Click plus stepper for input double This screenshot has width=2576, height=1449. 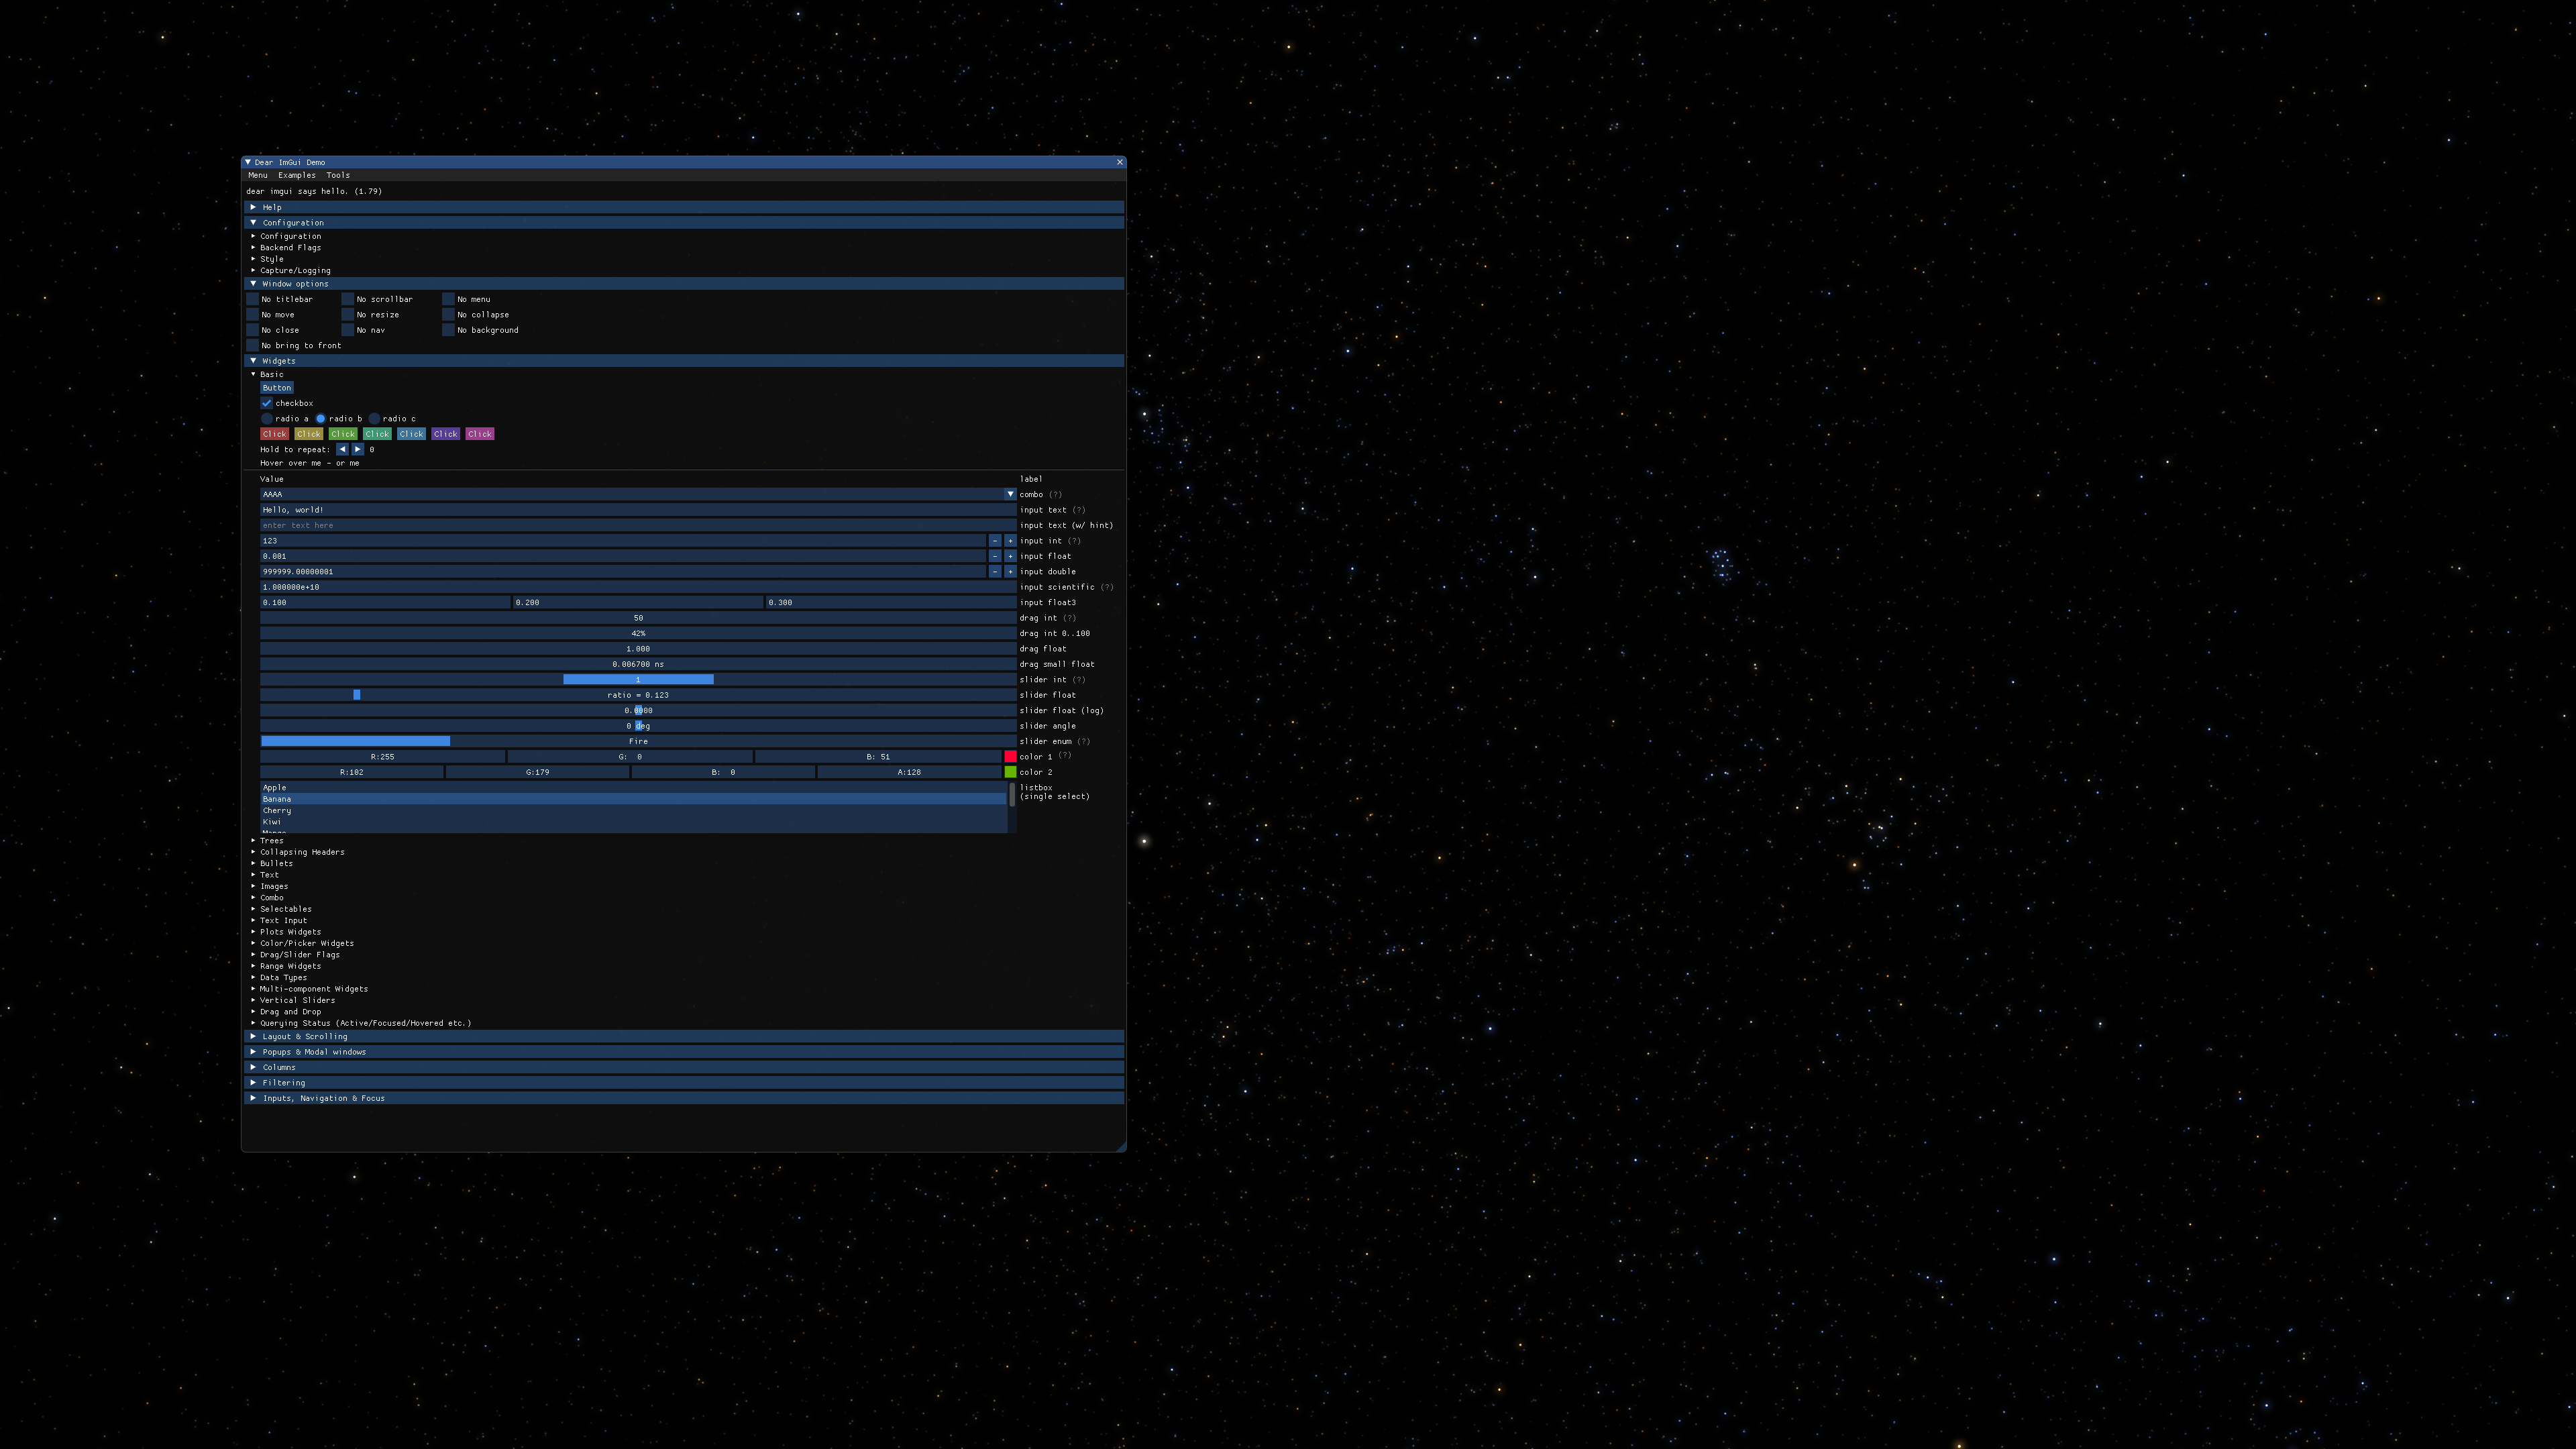[x=1010, y=572]
